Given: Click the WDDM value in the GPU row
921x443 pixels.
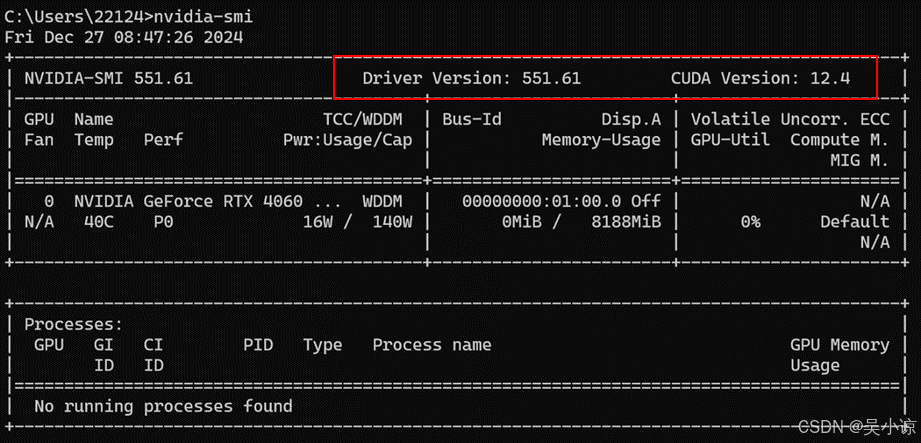Looking at the screenshot, I should click(x=382, y=202).
